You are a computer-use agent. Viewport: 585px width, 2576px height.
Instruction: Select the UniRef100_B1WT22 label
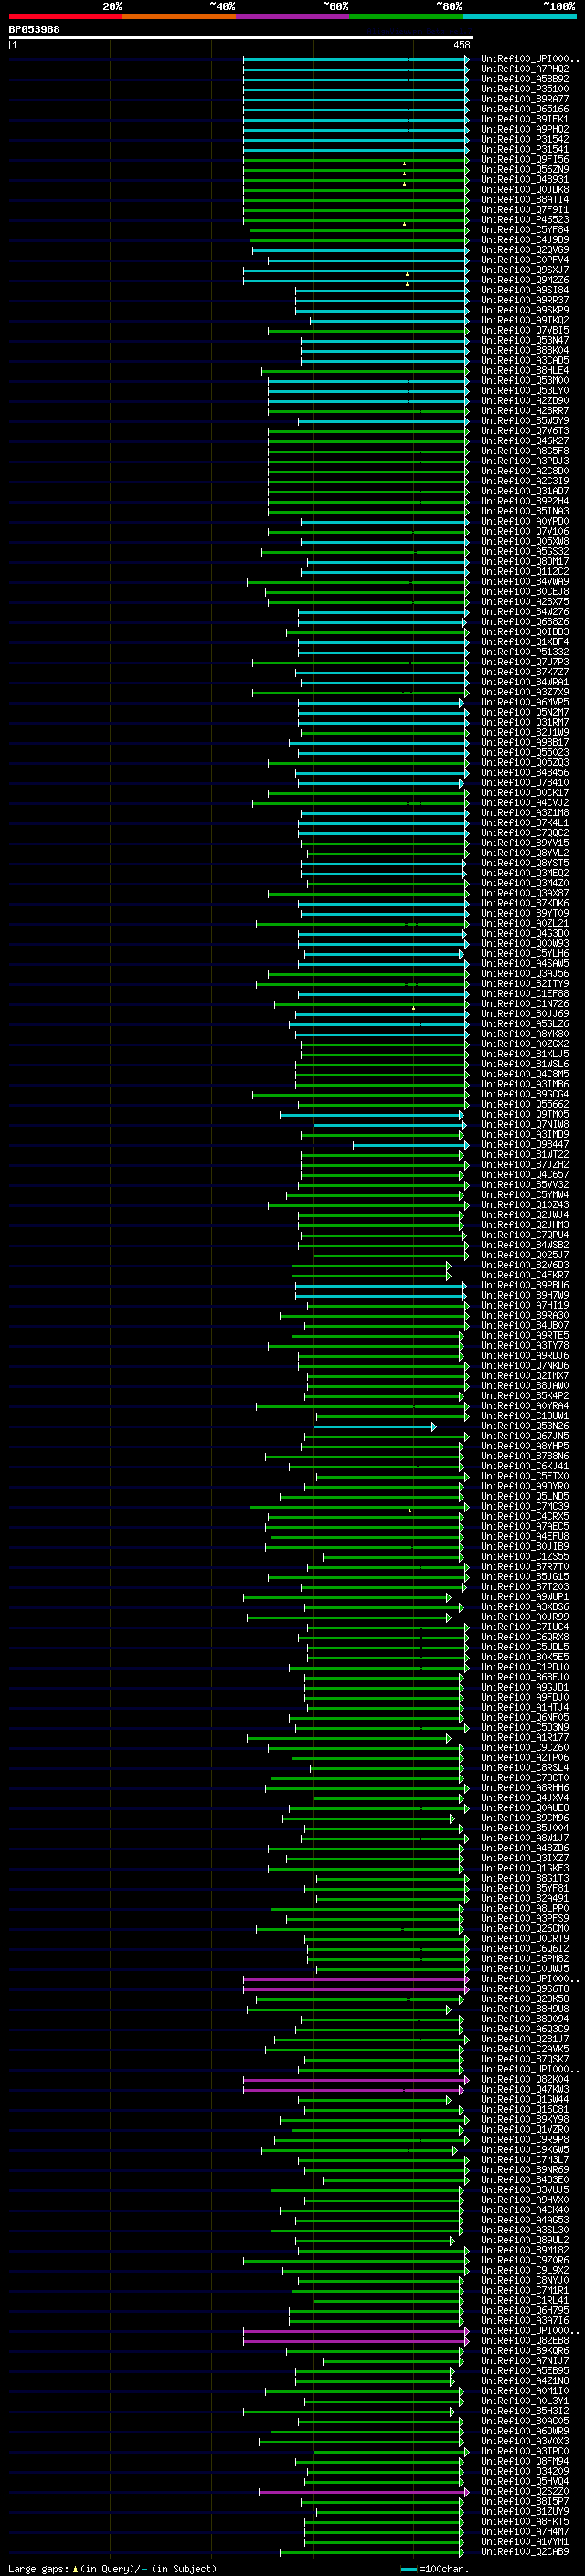pos(524,1155)
